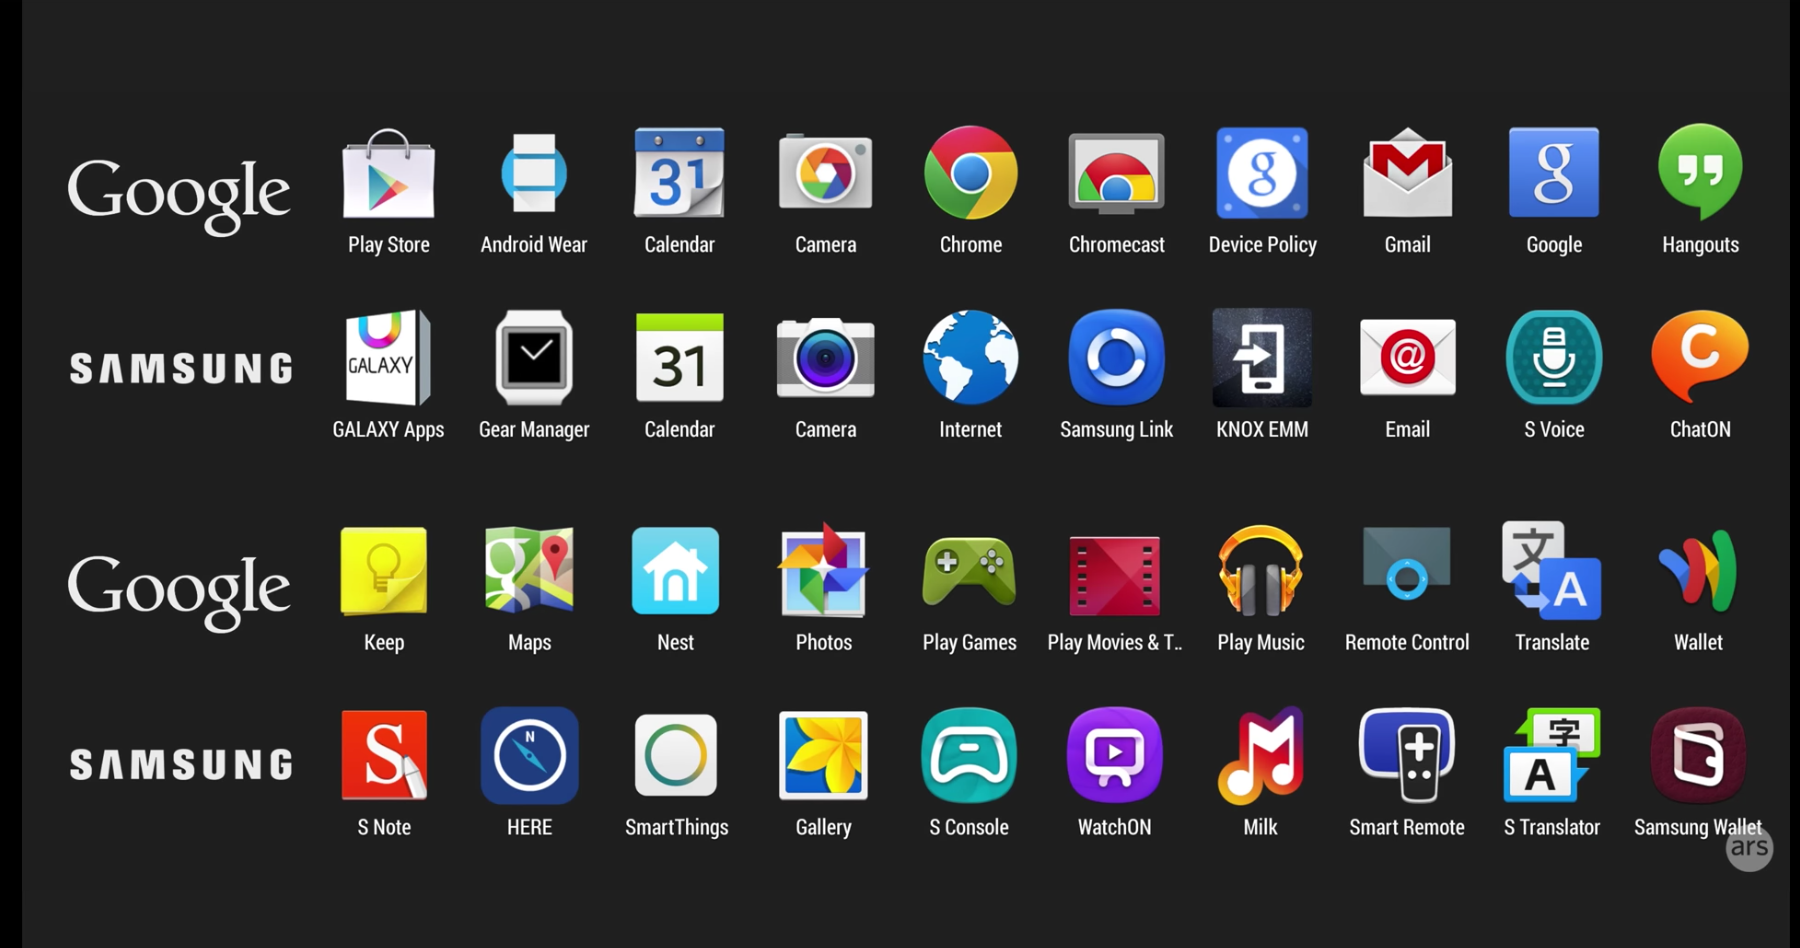
Task: Launch the S Voice assistant
Action: 1554,357
